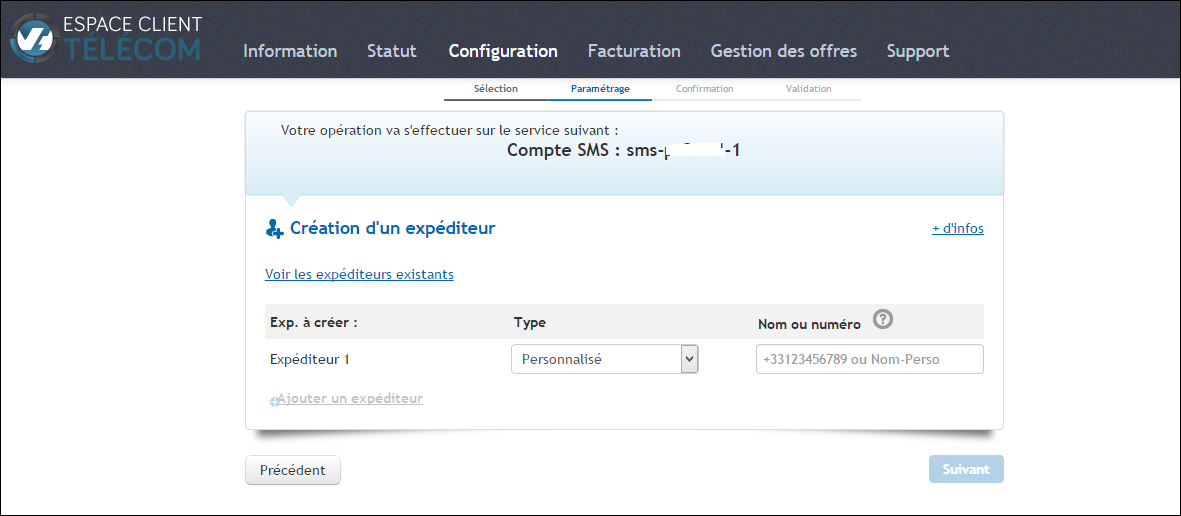This screenshot has height=516, width=1181.
Task: Click the Espace Client Télécom logo
Action: 105,38
